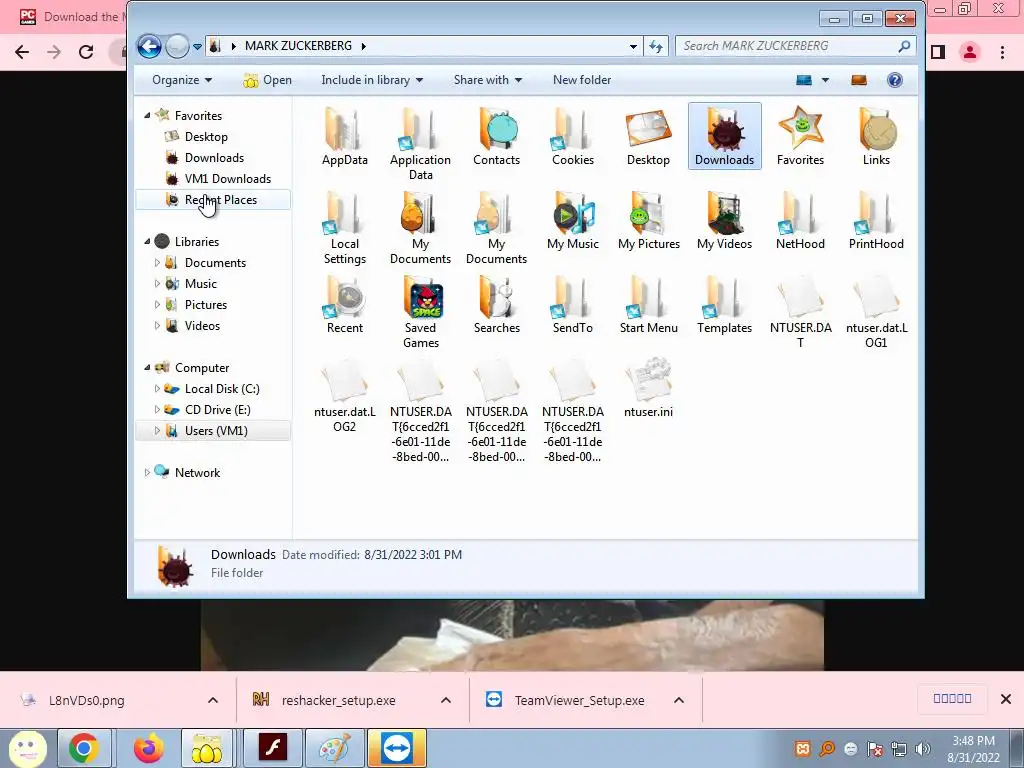Screen dimensions: 1024x768
Task: Click the Flash taskbar icon
Action: [x=272, y=748]
